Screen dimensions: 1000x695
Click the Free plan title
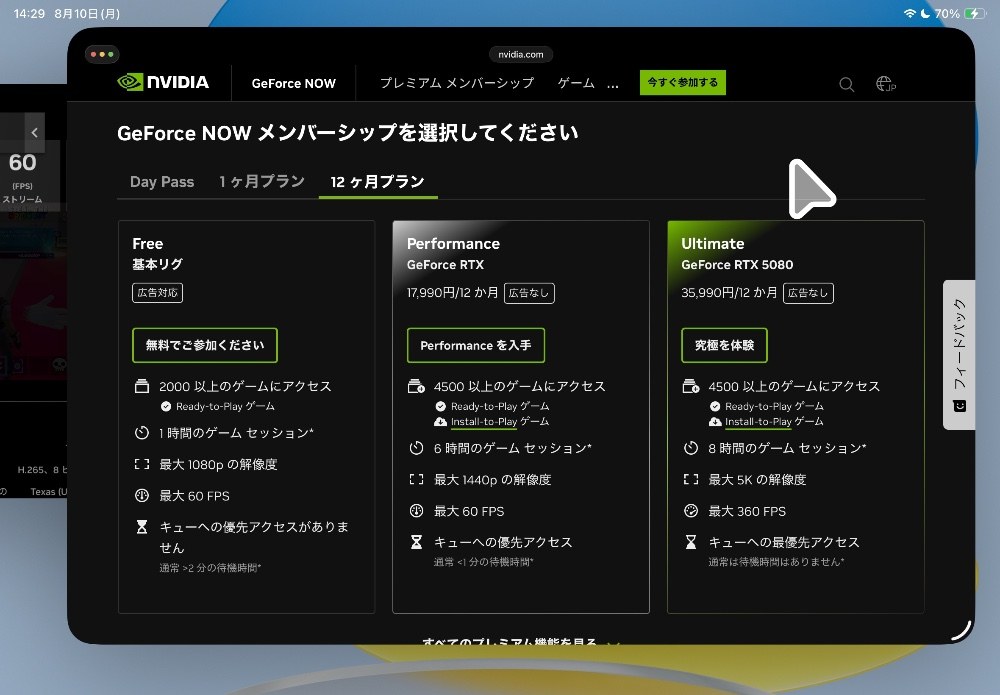coord(148,244)
